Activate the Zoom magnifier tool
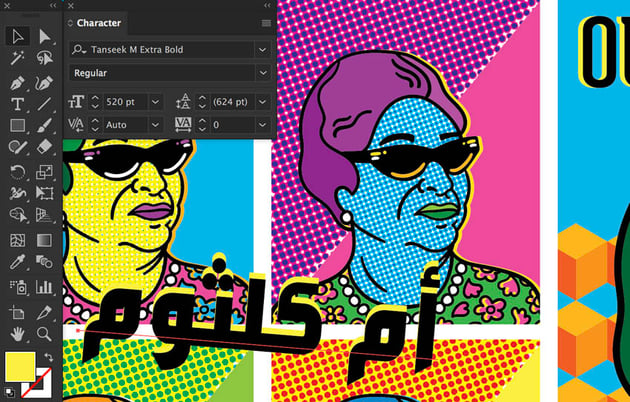The height and width of the screenshot is (402, 630). (x=44, y=333)
